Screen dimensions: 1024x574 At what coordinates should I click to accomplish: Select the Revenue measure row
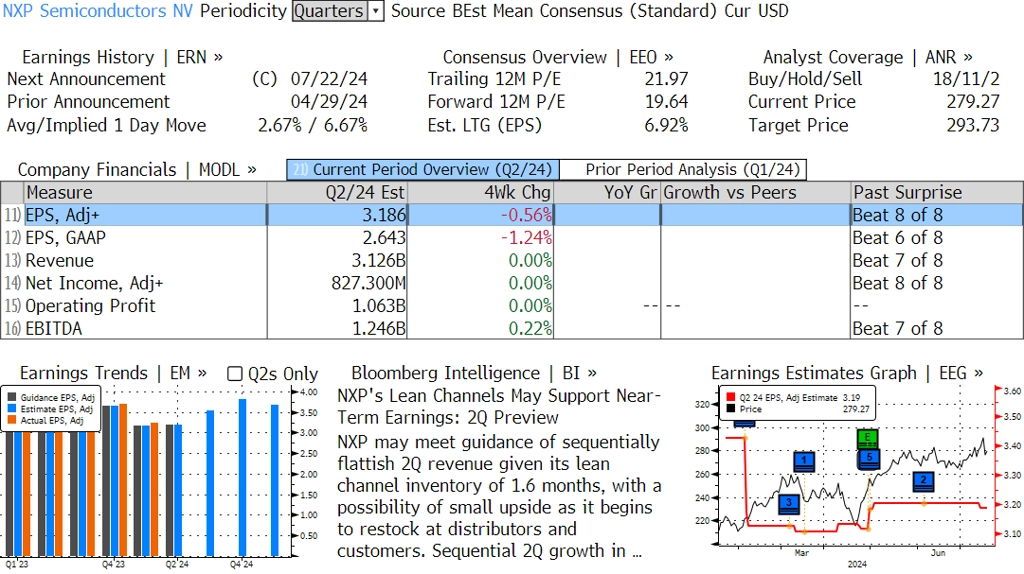tap(512, 261)
